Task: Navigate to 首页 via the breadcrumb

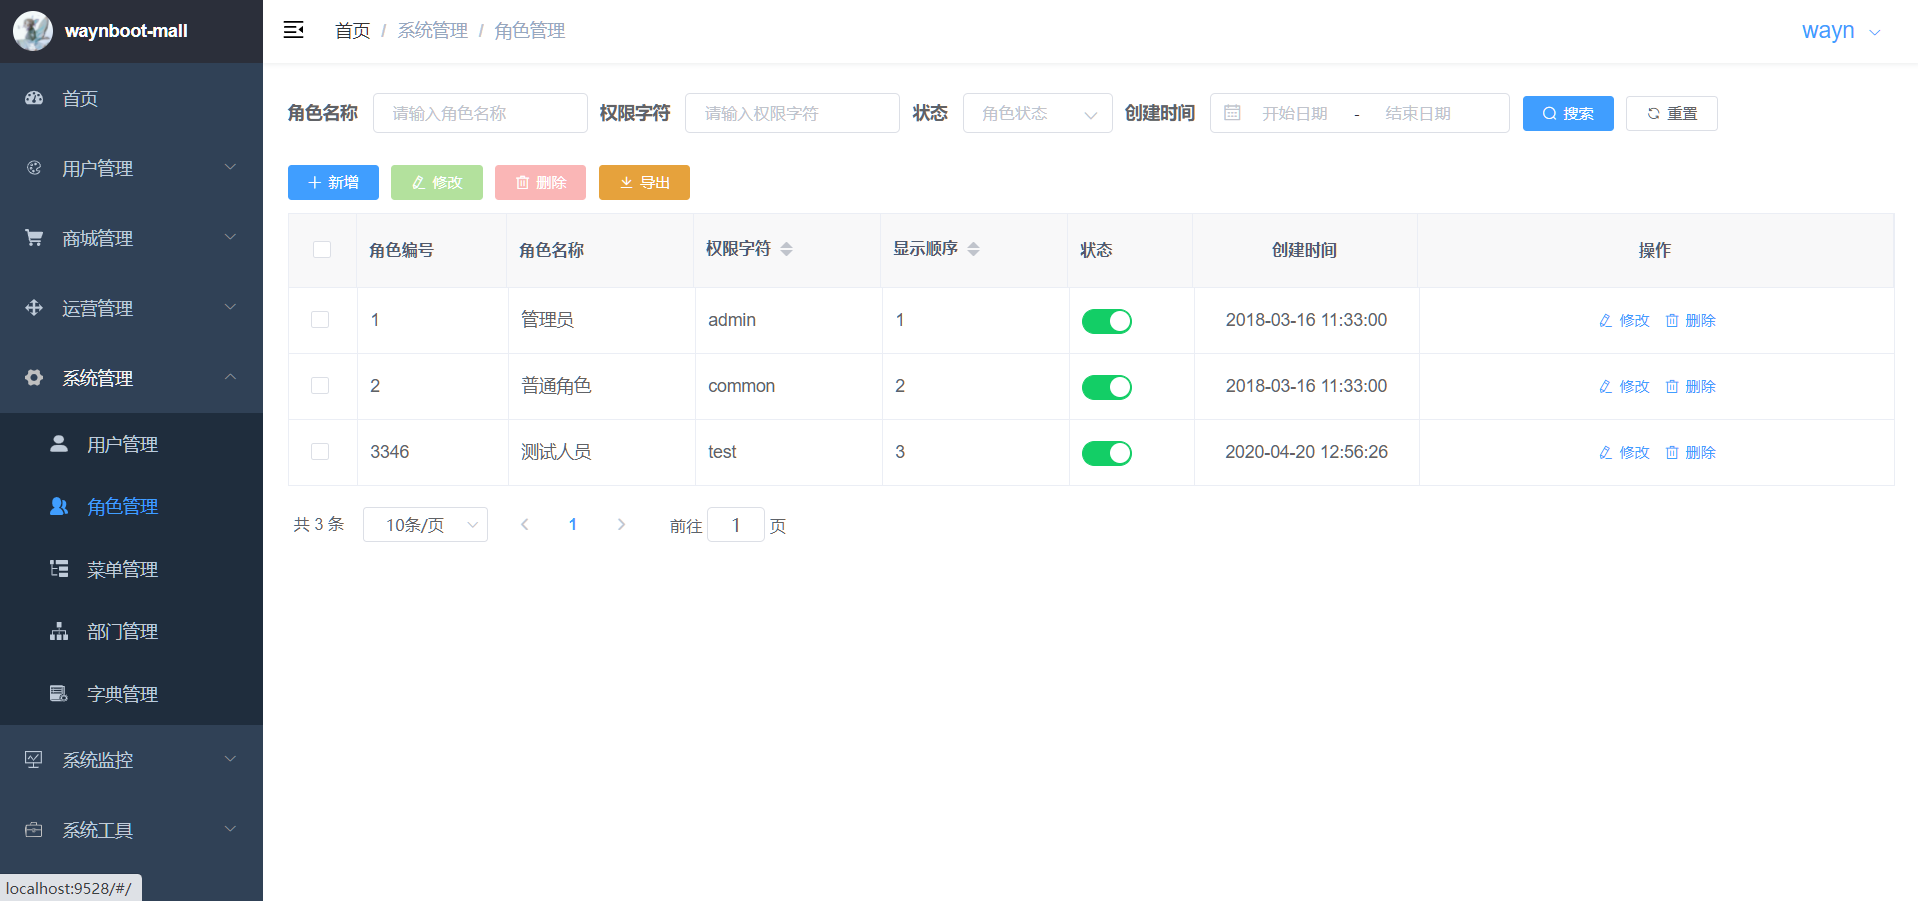Action: pos(352,30)
